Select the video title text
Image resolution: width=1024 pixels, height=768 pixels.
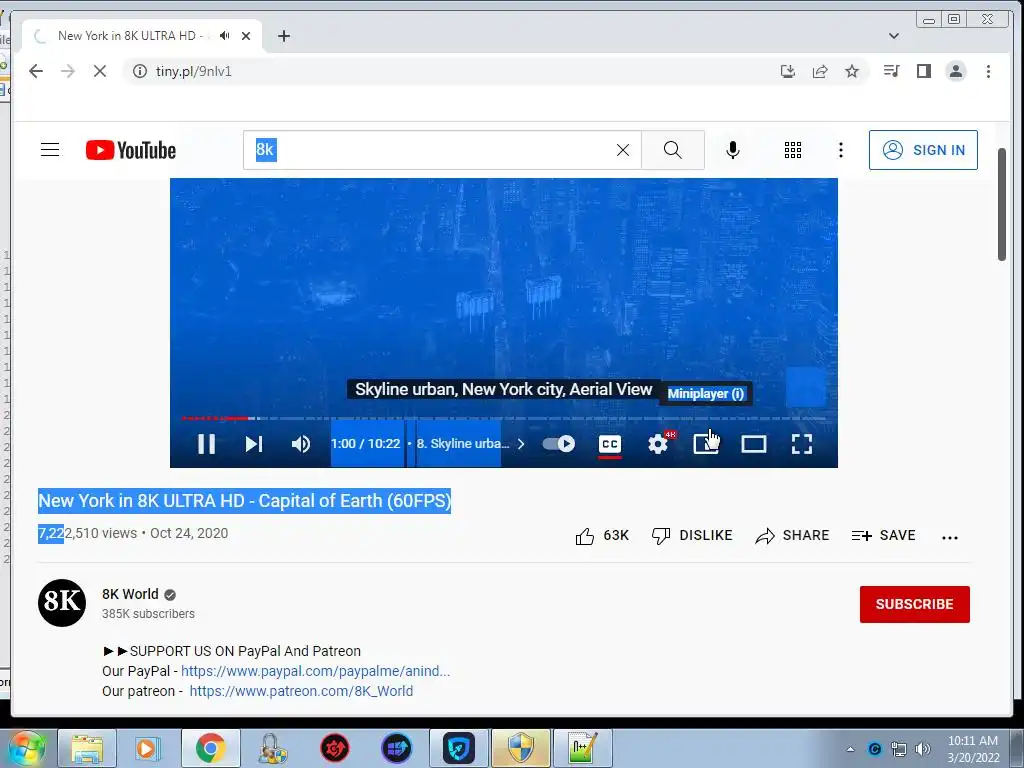[x=244, y=501]
